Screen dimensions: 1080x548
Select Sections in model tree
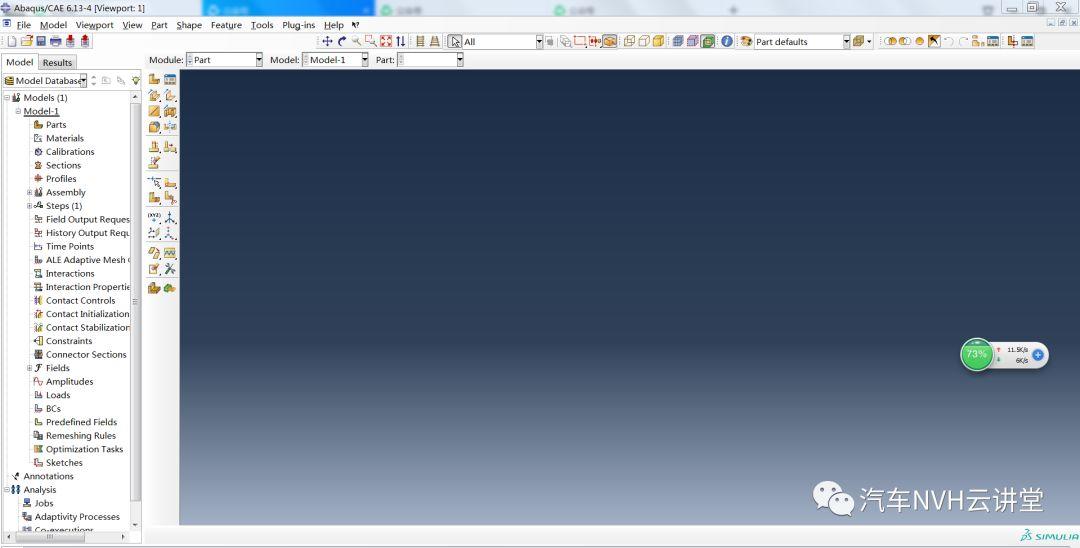click(63, 165)
